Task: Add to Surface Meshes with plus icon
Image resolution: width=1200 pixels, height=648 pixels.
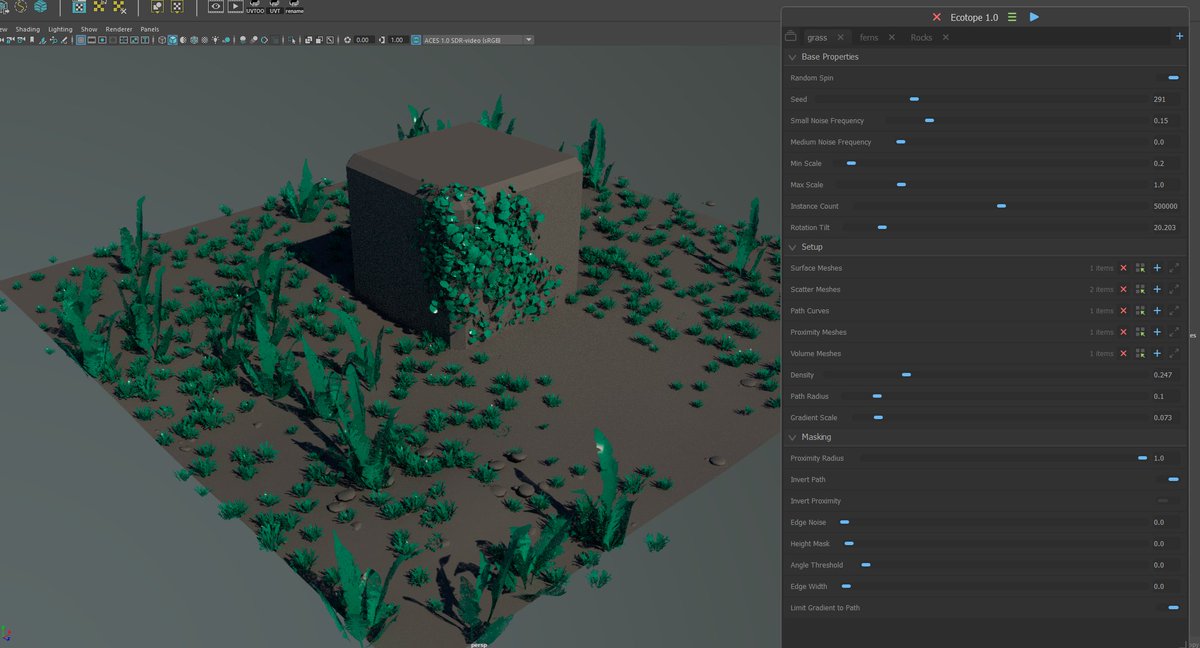Action: pos(1157,268)
